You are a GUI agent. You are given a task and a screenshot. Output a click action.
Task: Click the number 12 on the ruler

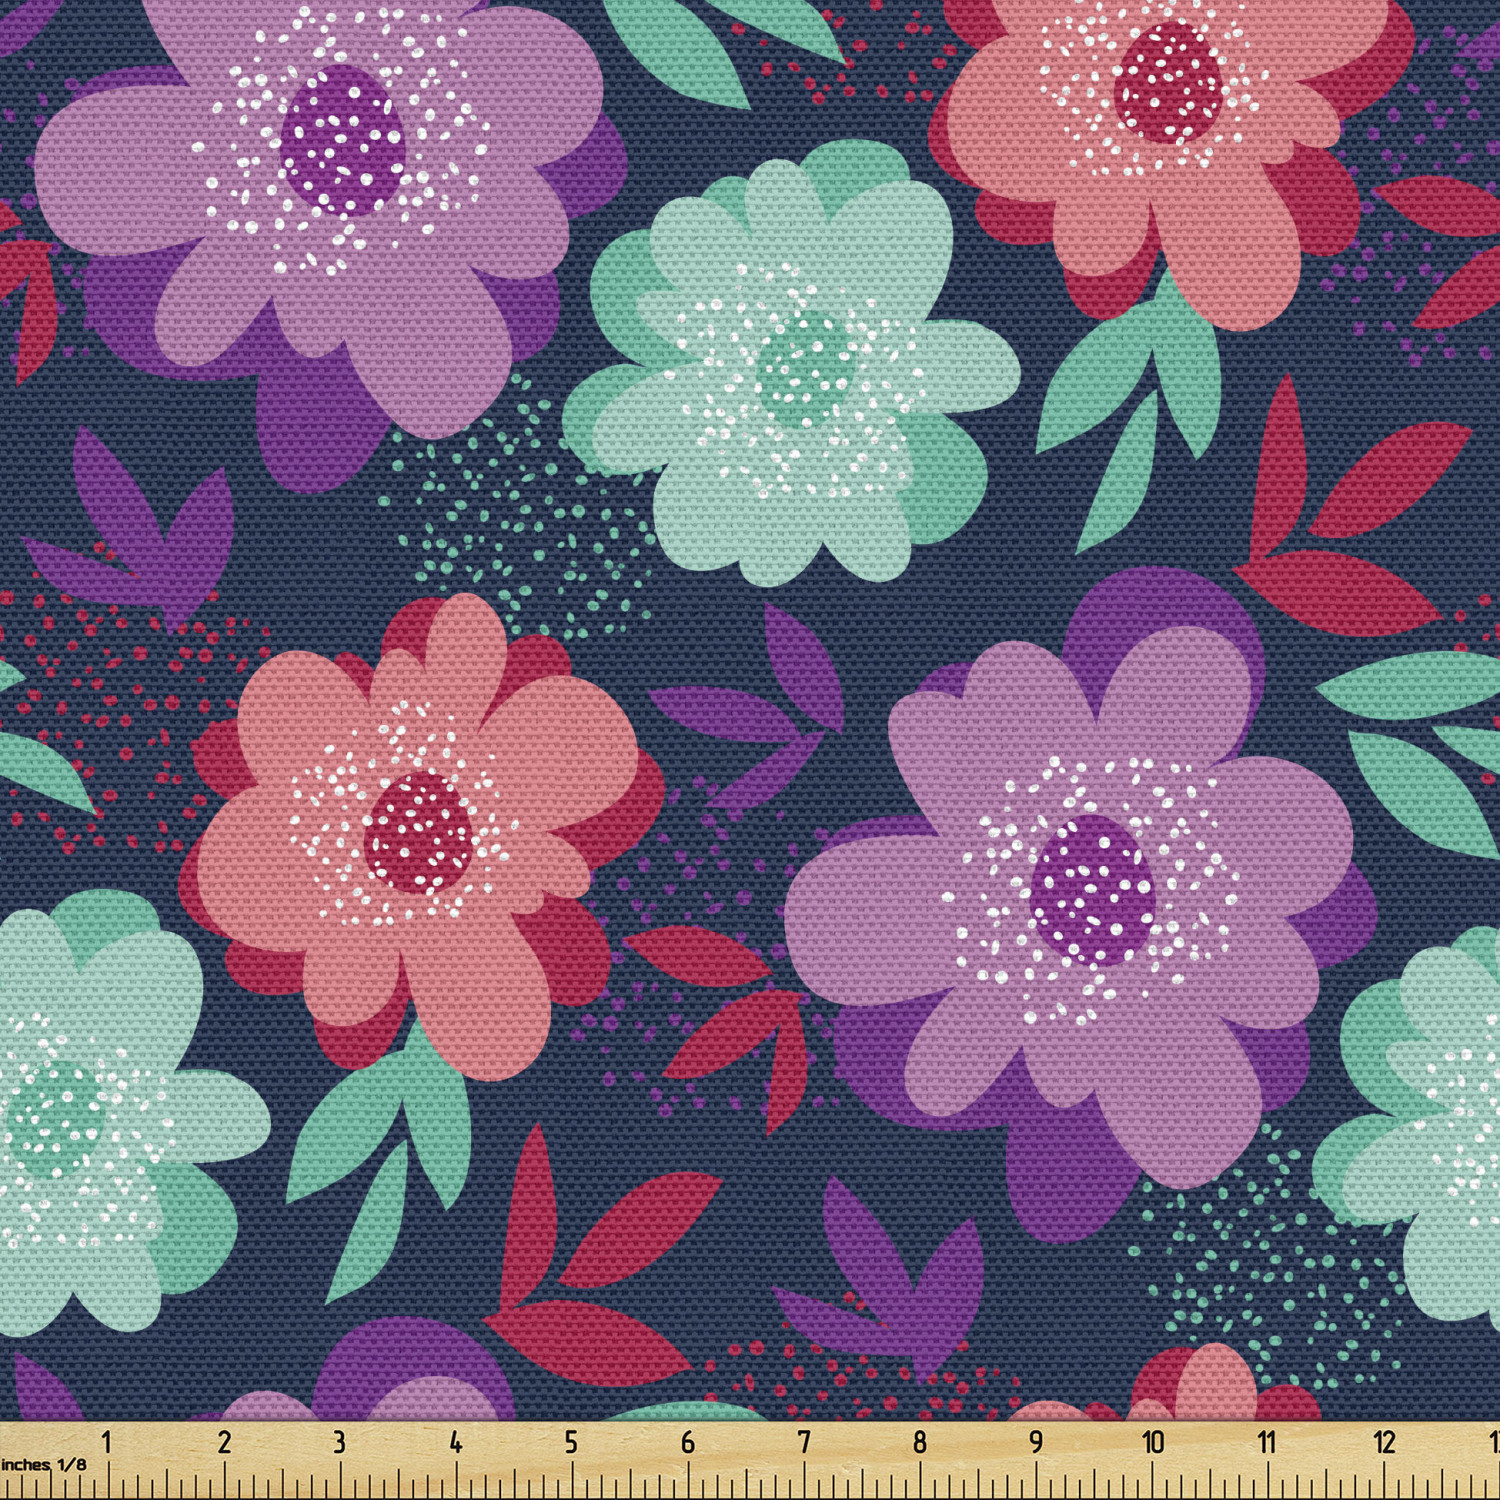pos(1385,1442)
